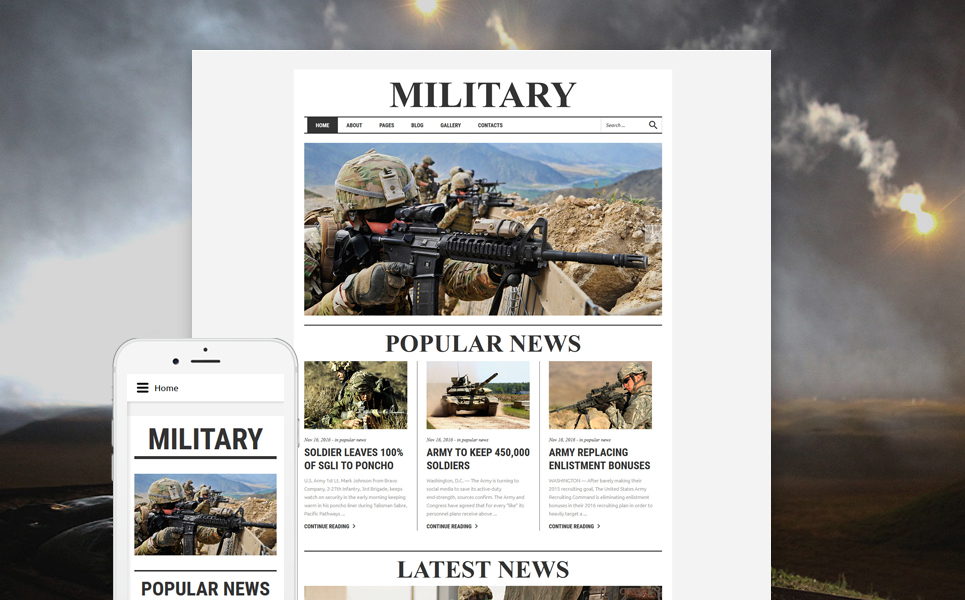The height and width of the screenshot is (600, 965).
Task: Open the tank article thumbnail
Action: [478, 395]
